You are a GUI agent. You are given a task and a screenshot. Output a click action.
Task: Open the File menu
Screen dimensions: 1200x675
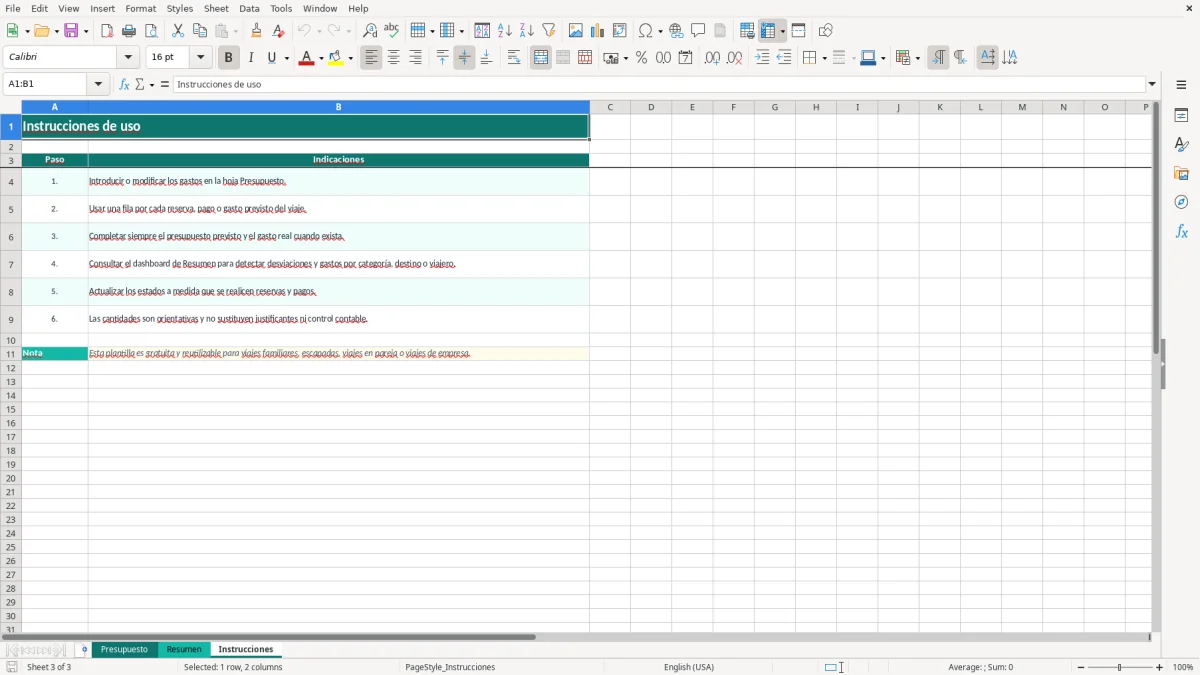pyautogui.click(x=13, y=8)
